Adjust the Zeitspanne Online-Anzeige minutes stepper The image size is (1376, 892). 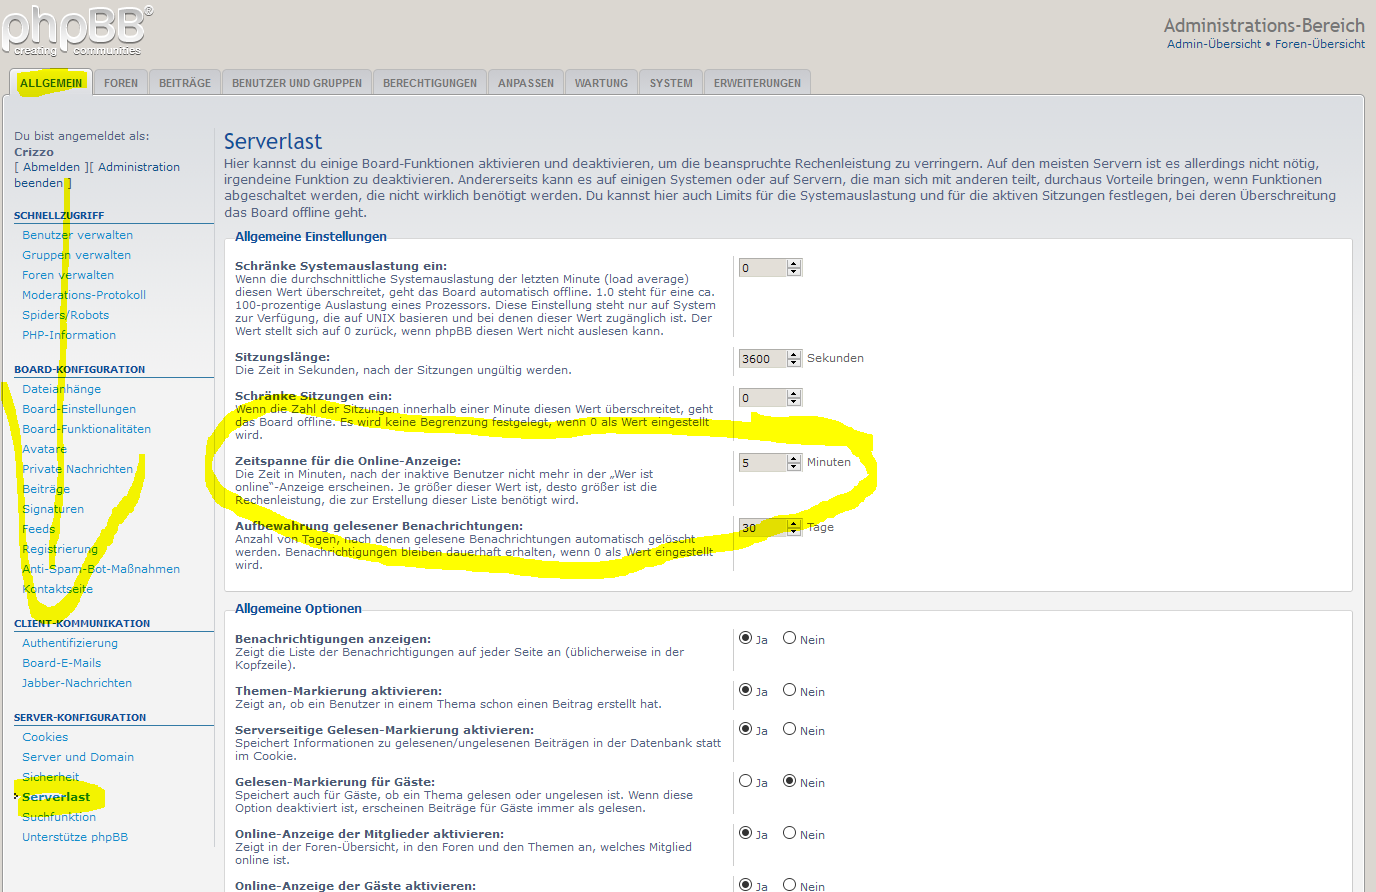[794, 462]
